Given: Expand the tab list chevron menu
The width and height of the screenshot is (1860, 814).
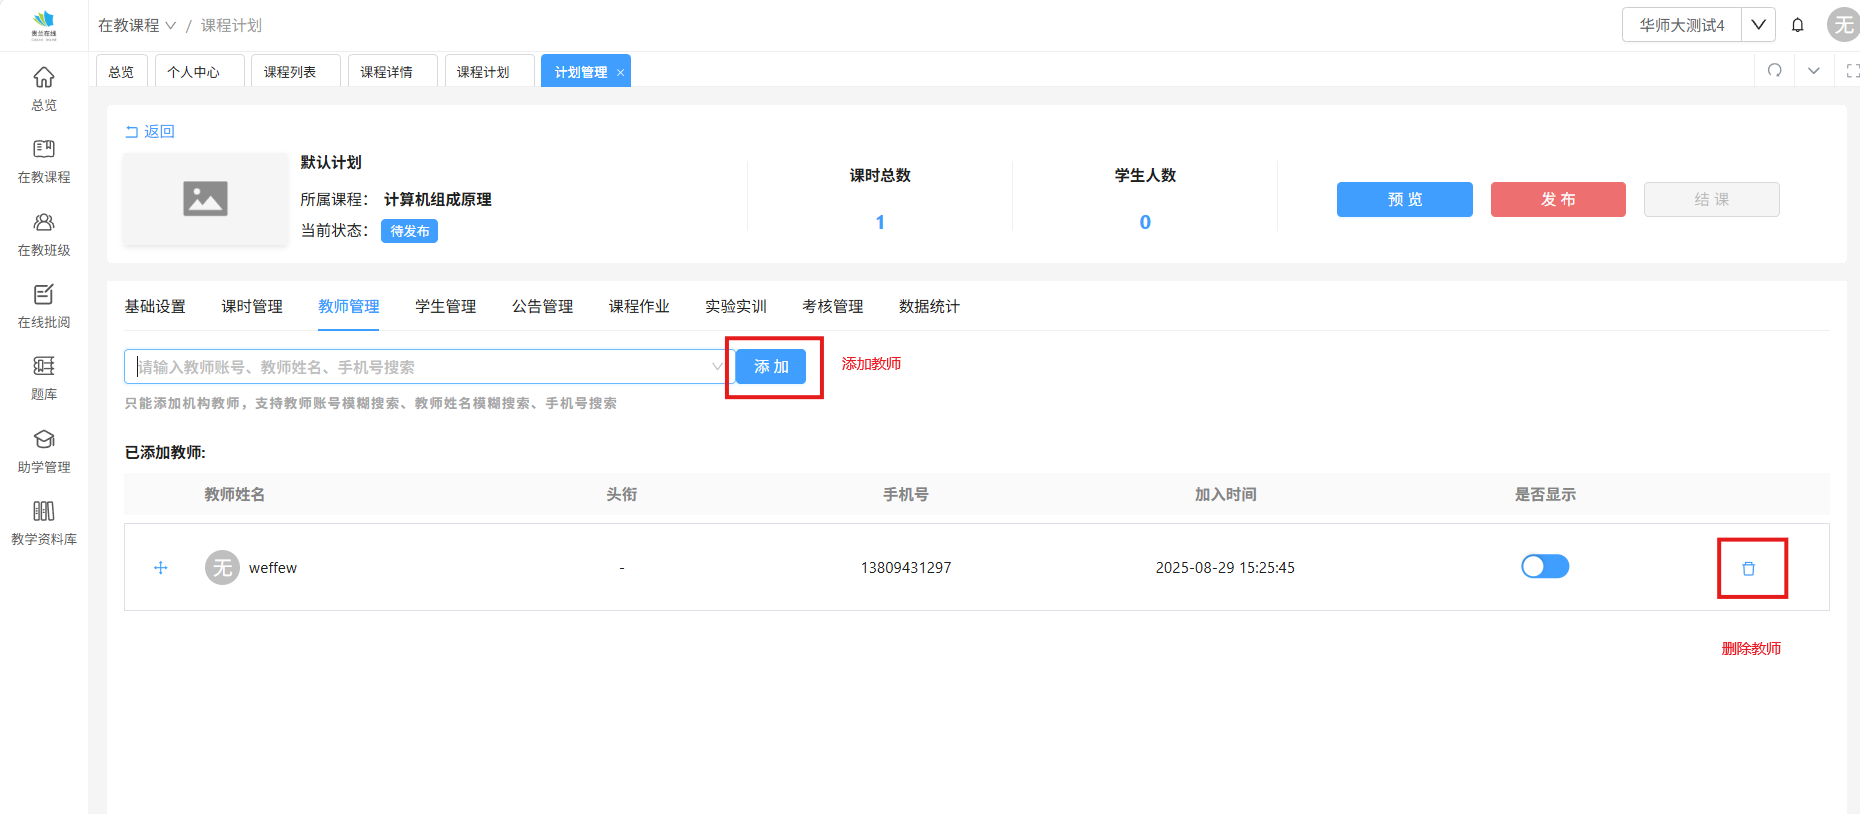Looking at the screenshot, I should [1813, 71].
